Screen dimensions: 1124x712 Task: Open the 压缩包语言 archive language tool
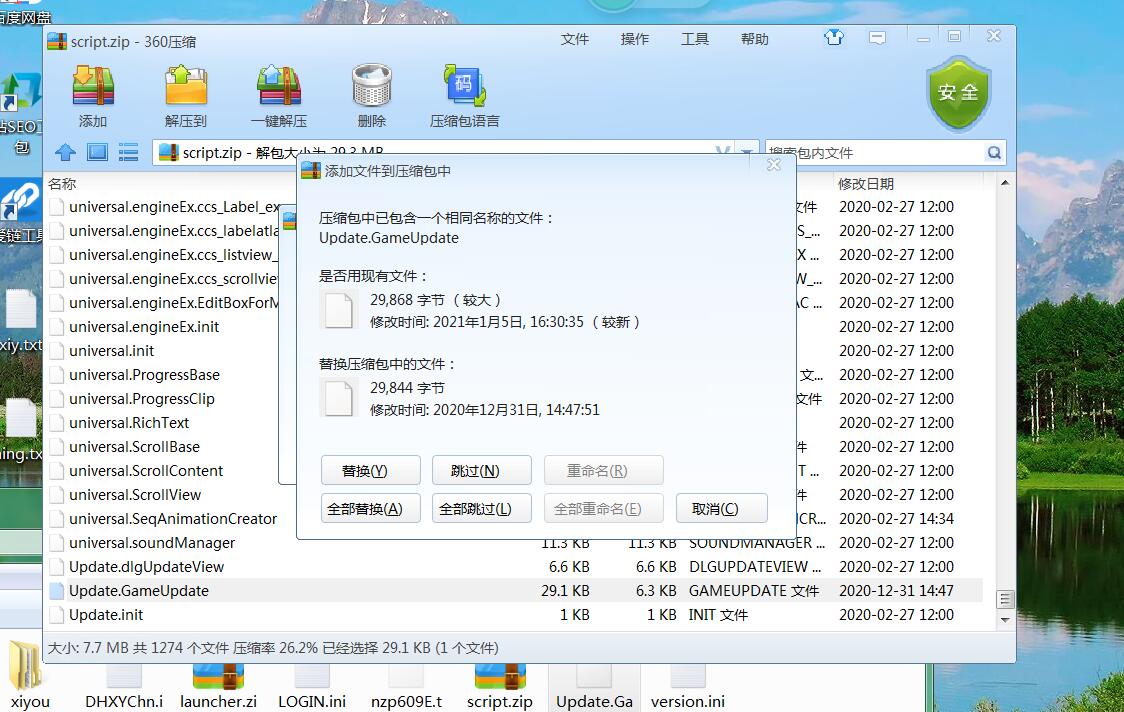464,96
